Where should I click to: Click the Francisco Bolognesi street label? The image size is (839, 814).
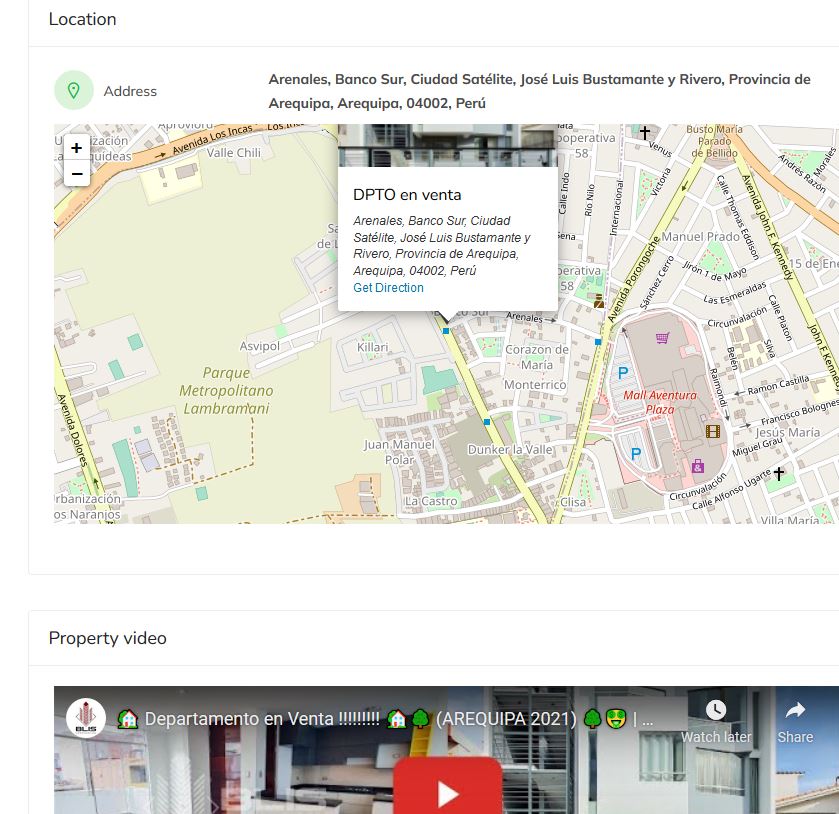tap(799, 412)
